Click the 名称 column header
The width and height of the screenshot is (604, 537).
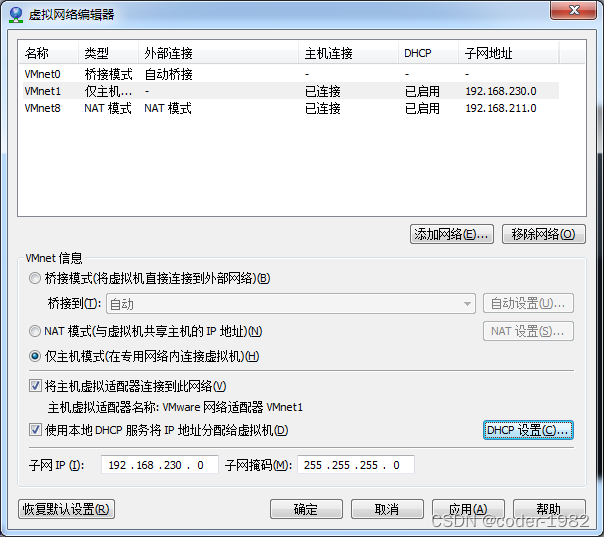click(x=49, y=53)
